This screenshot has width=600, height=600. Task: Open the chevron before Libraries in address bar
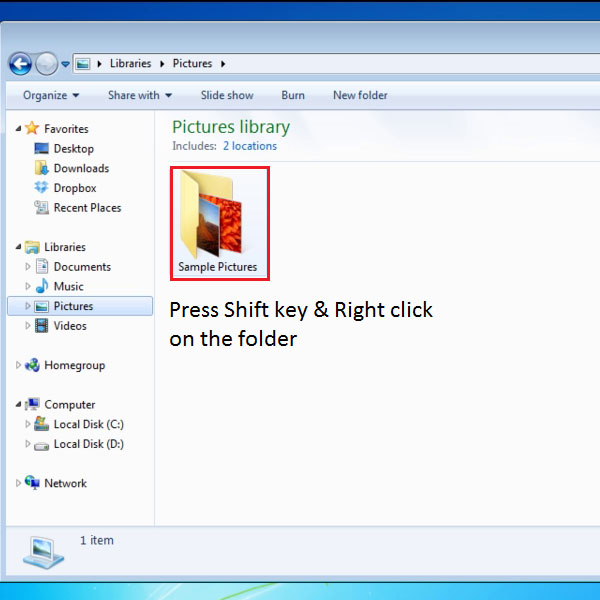point(99,64)
